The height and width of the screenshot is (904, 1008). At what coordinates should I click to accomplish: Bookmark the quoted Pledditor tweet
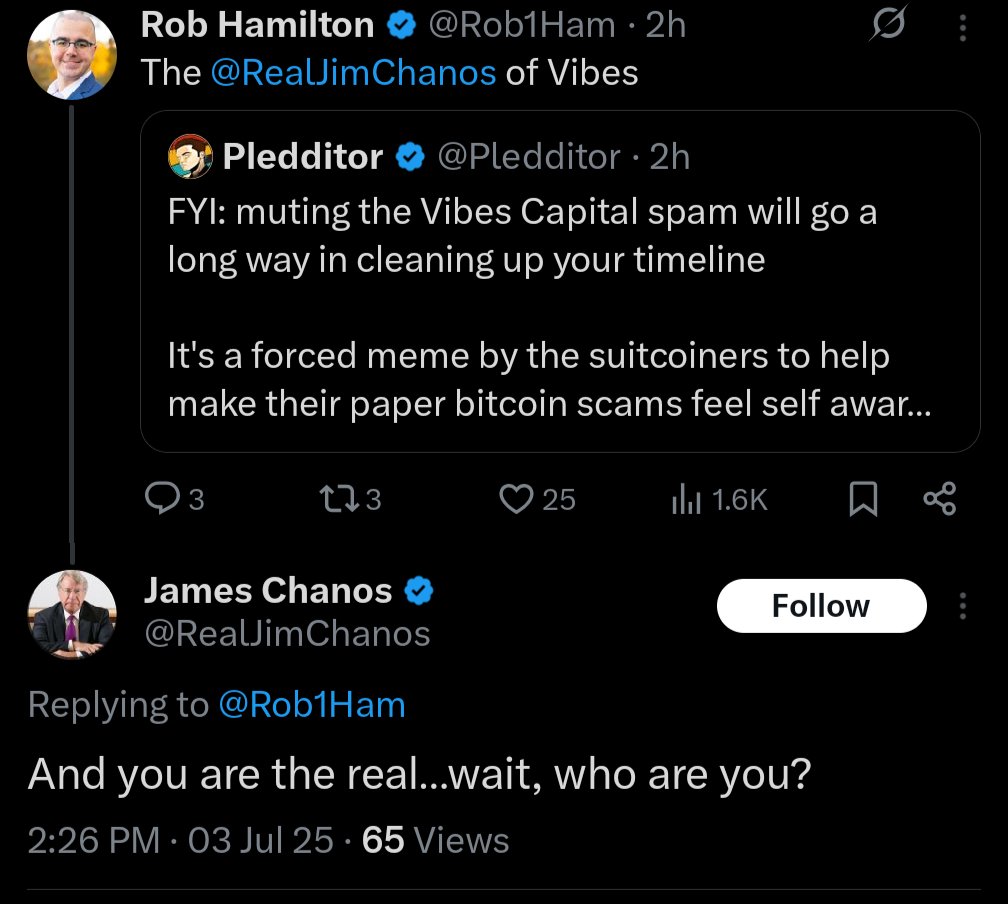[864, 498]
